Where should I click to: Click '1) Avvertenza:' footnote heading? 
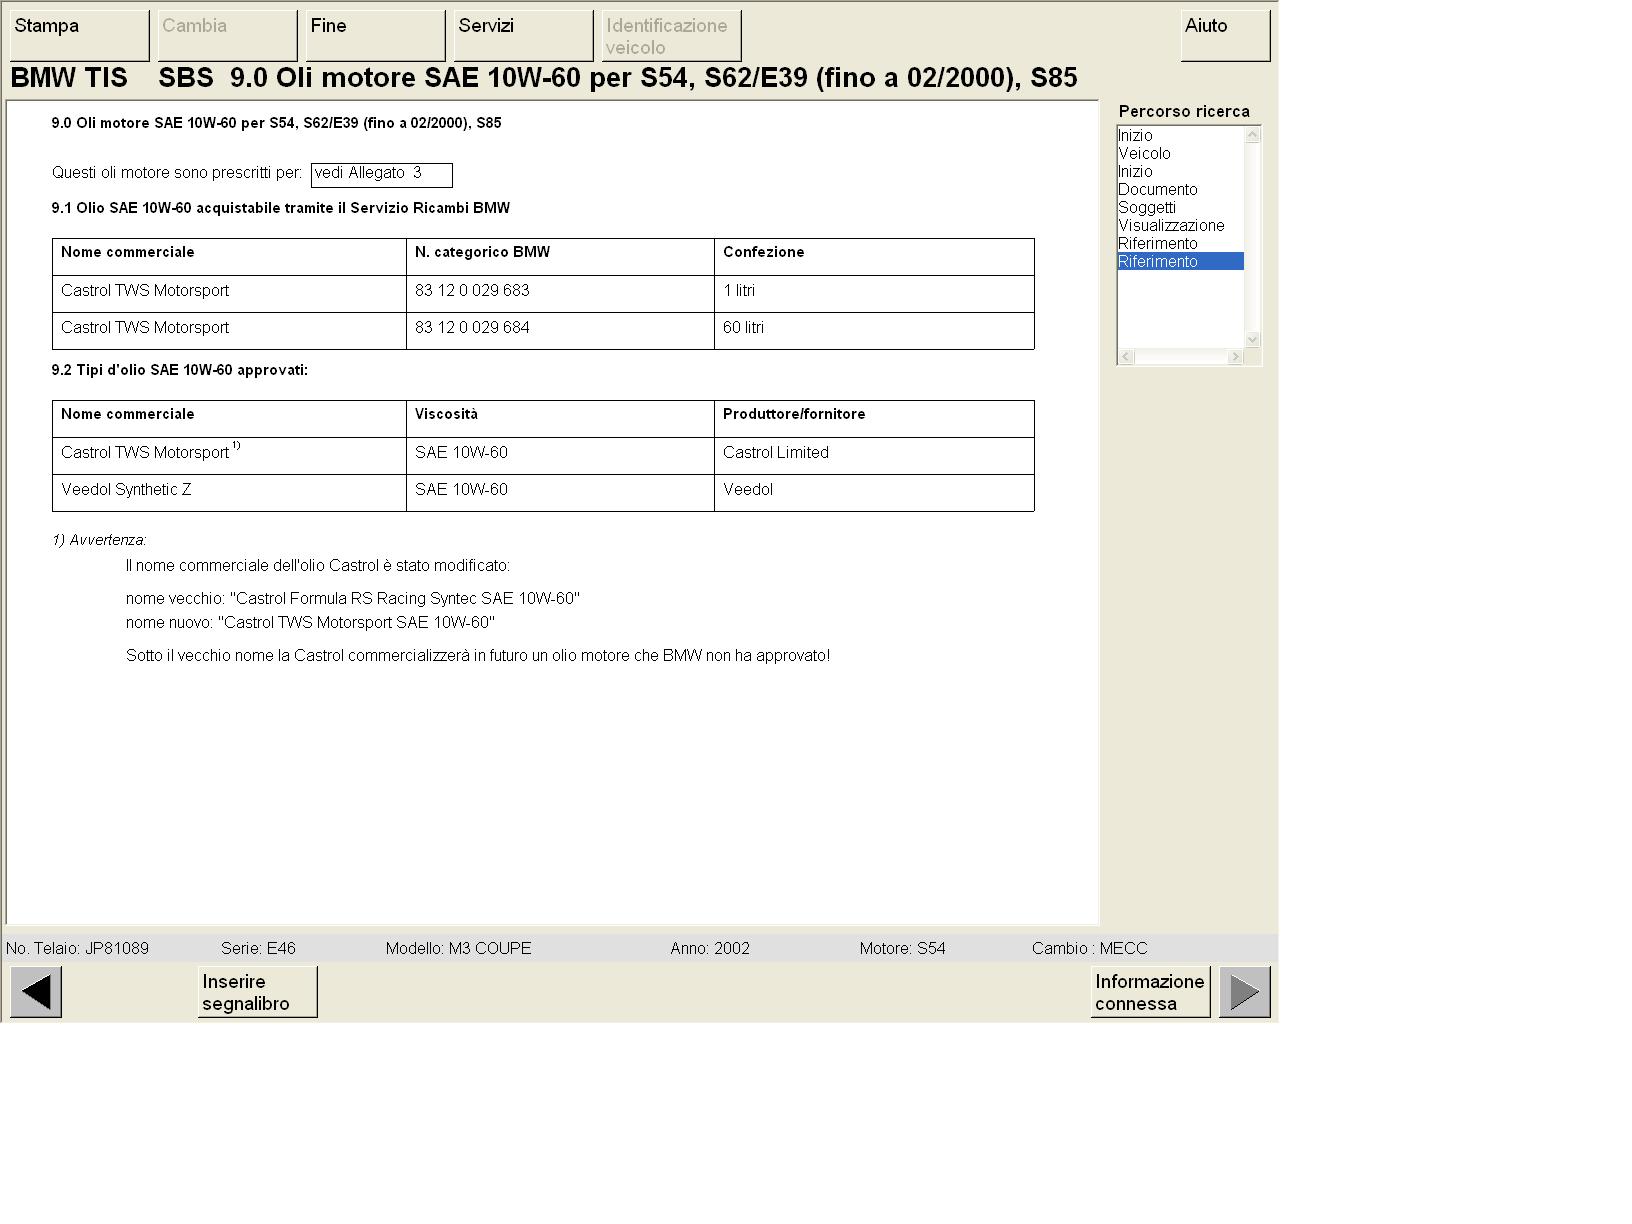(99, 541)
